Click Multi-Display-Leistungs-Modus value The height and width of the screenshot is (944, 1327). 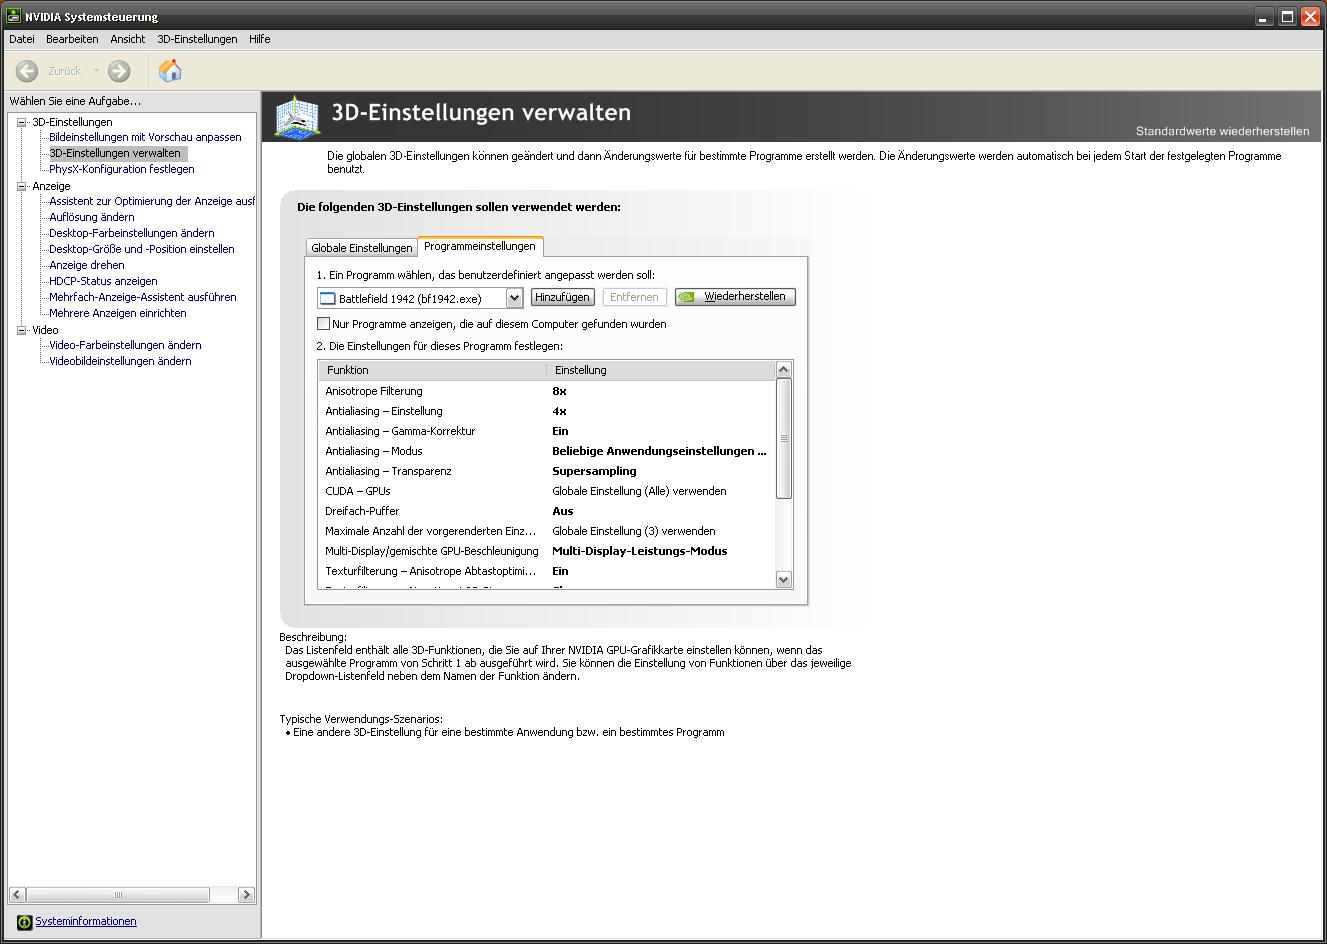click(640, 551)
